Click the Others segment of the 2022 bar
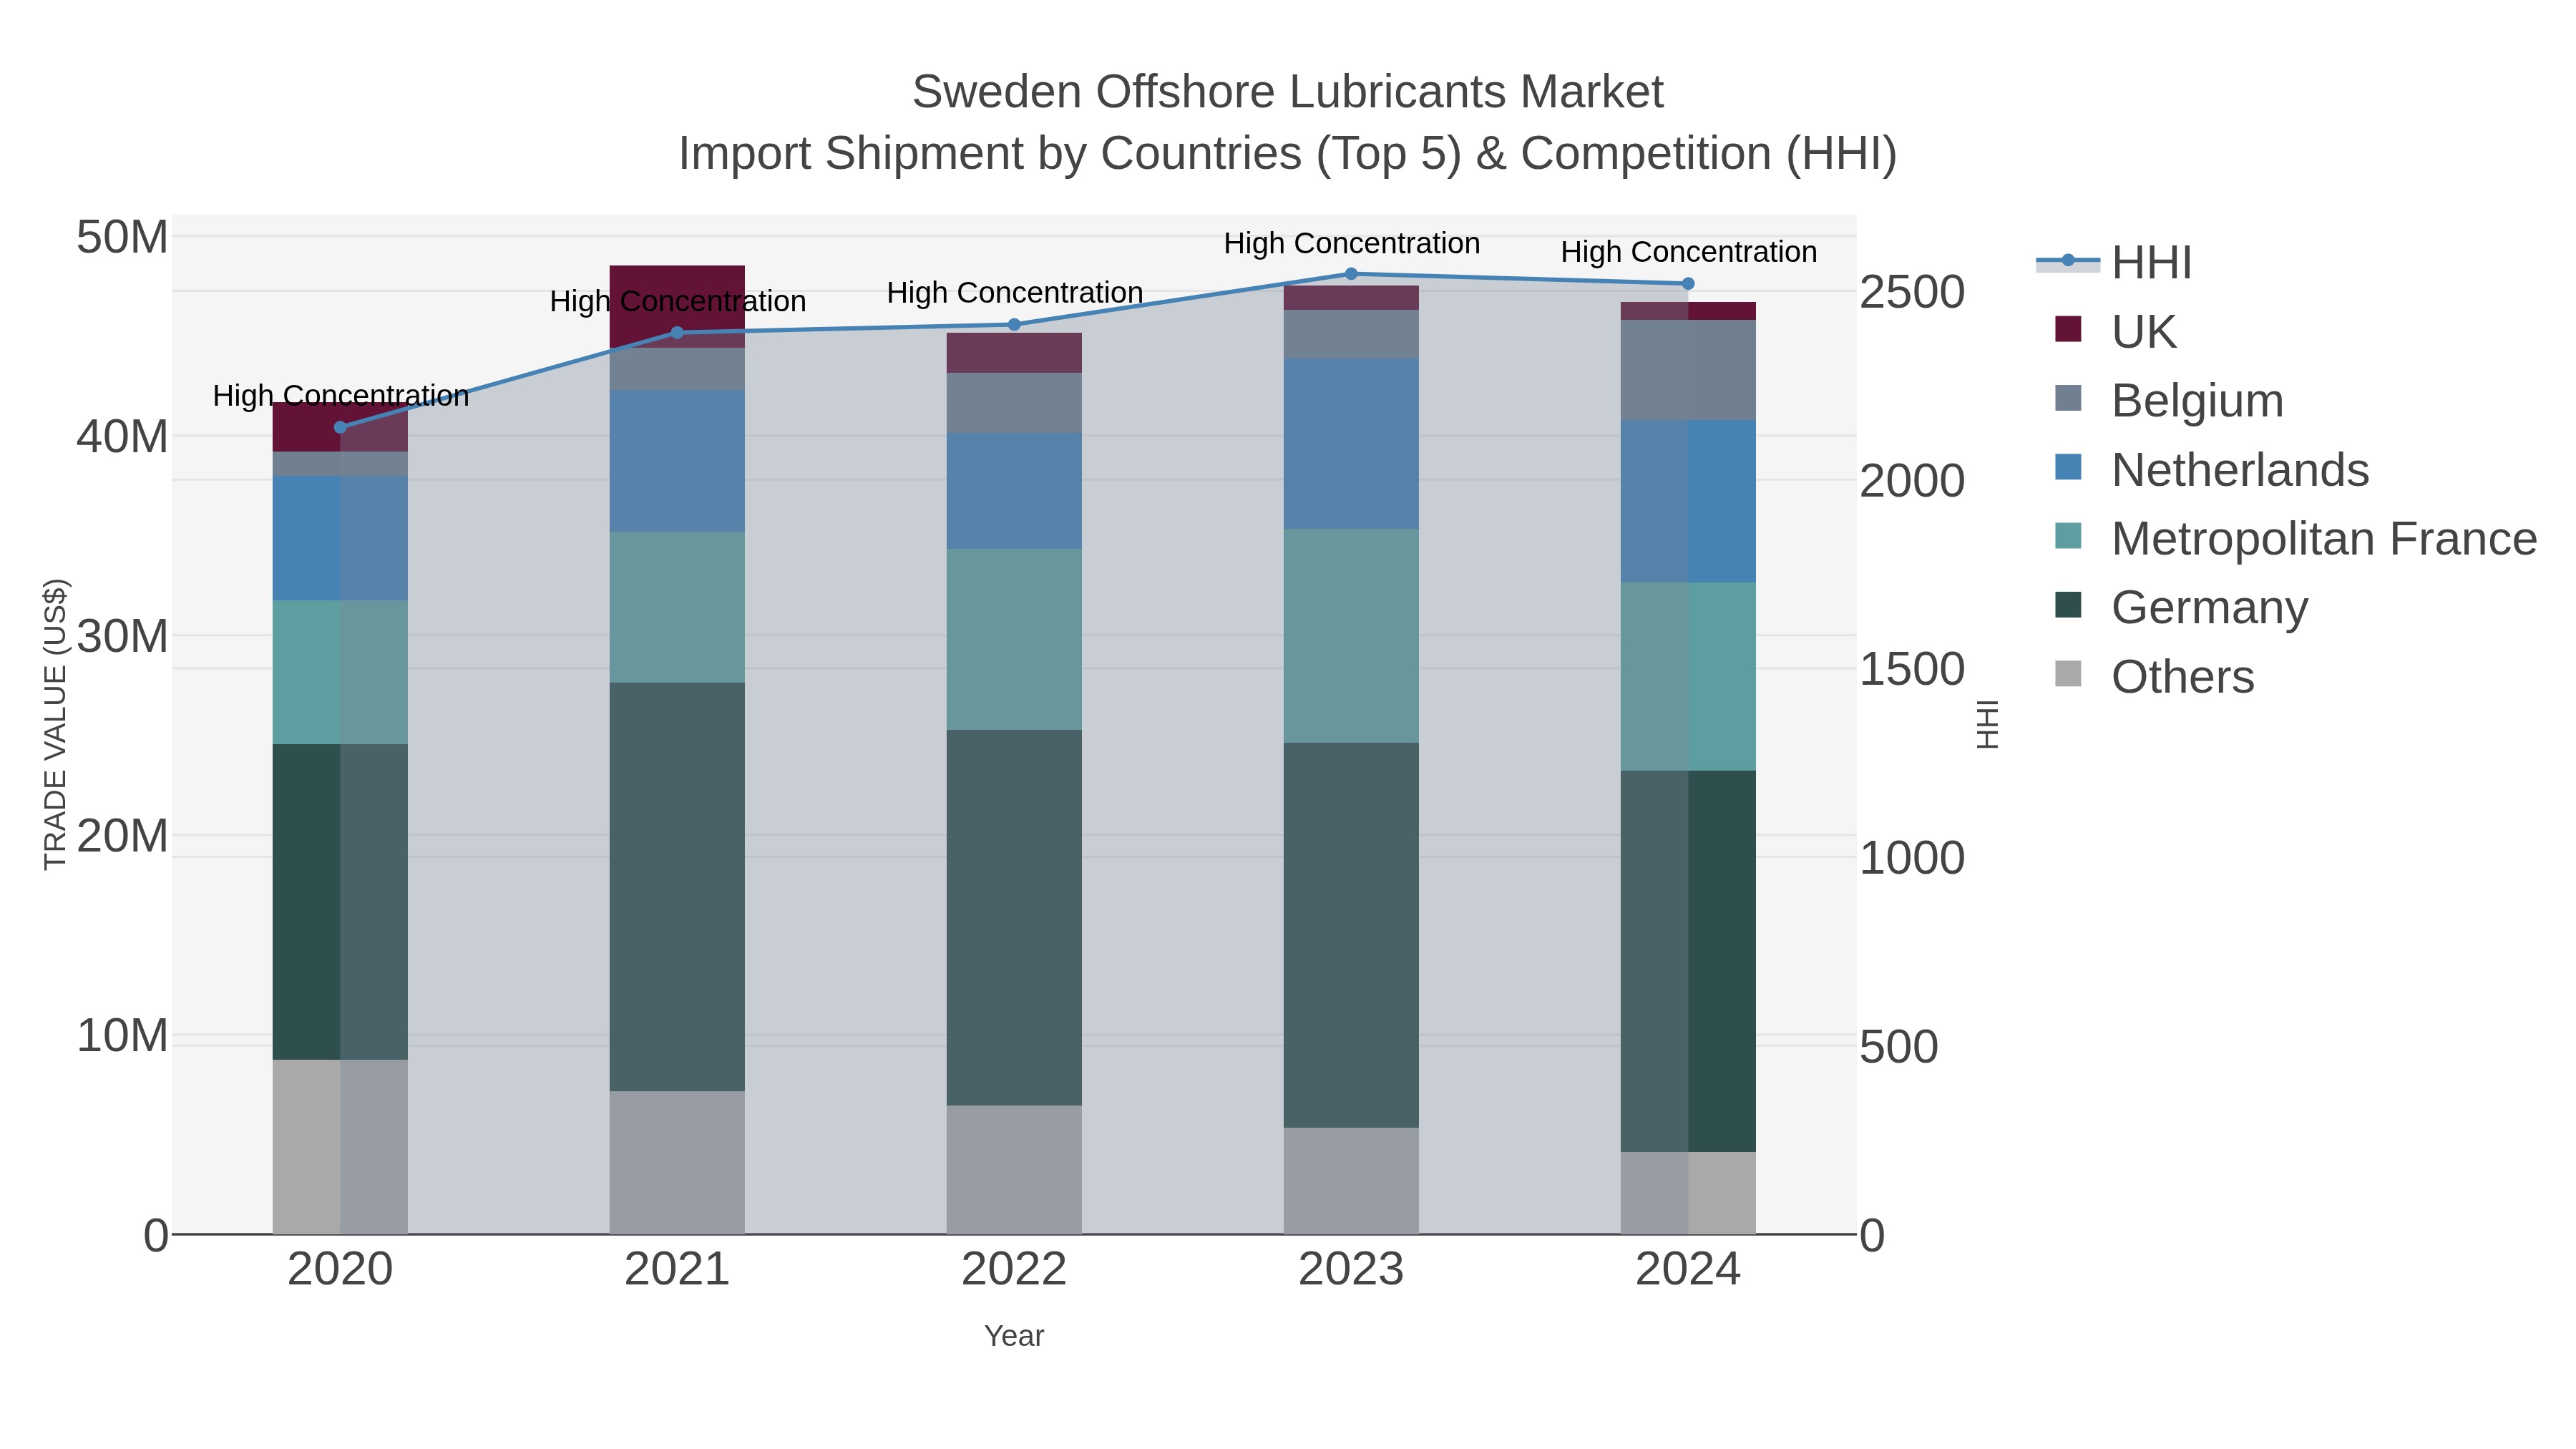 (x=1014, y=1170)
